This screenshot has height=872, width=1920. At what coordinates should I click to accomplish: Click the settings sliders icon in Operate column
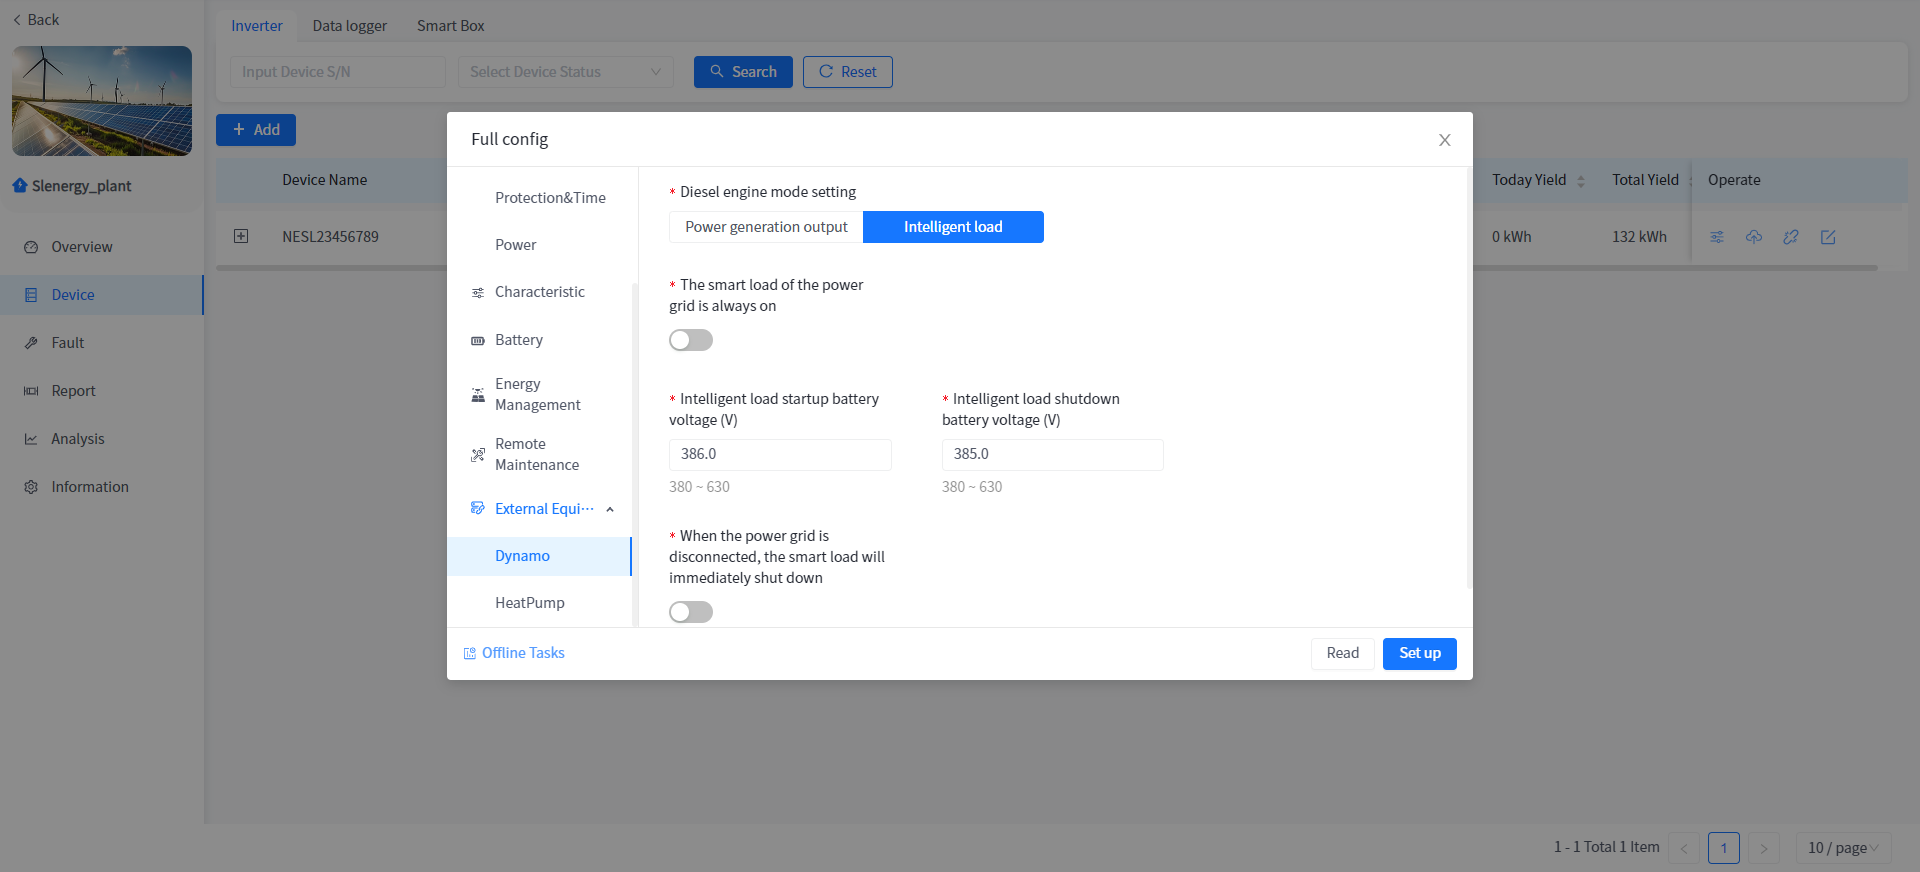coord(1717,237)
